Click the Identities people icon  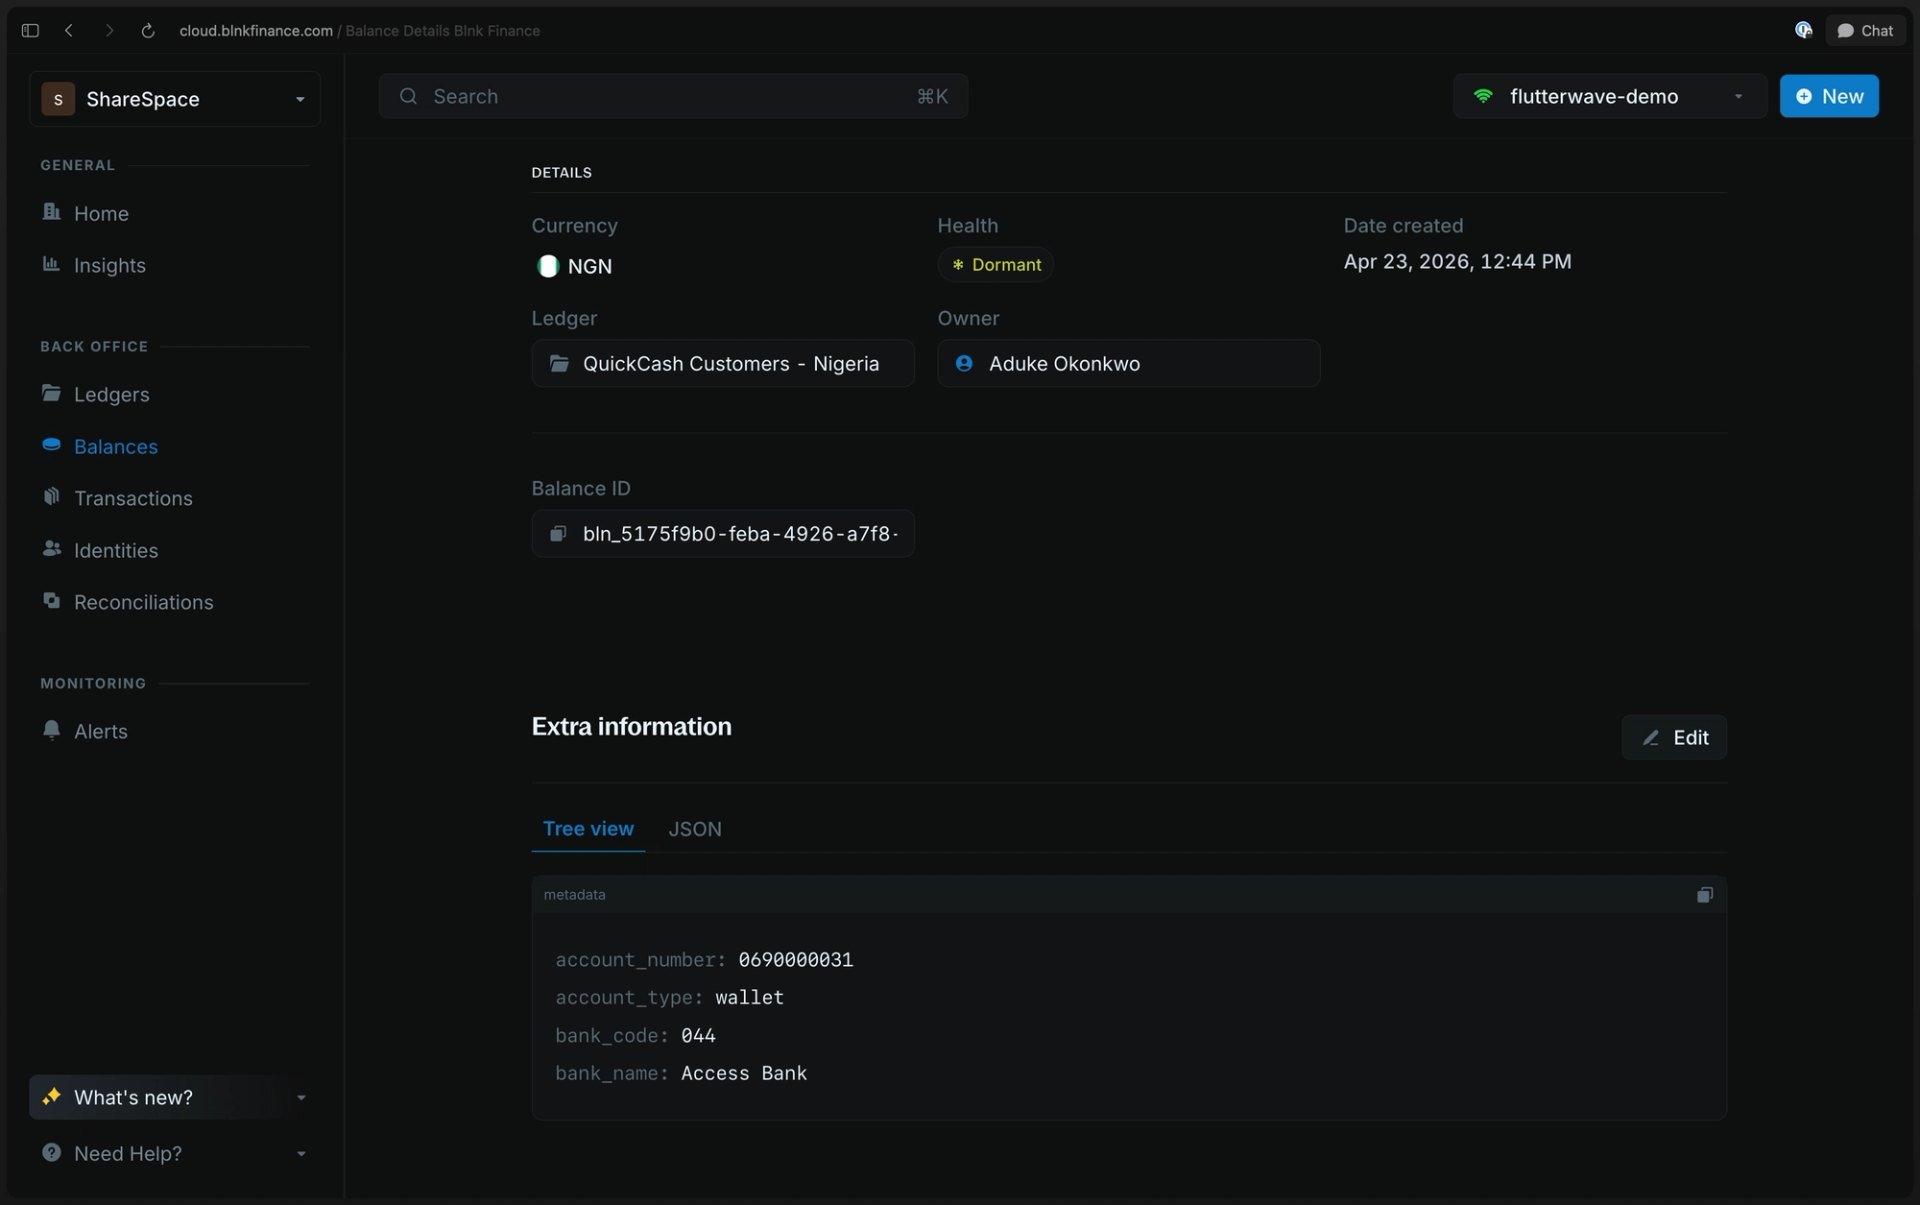pos(51,548)
